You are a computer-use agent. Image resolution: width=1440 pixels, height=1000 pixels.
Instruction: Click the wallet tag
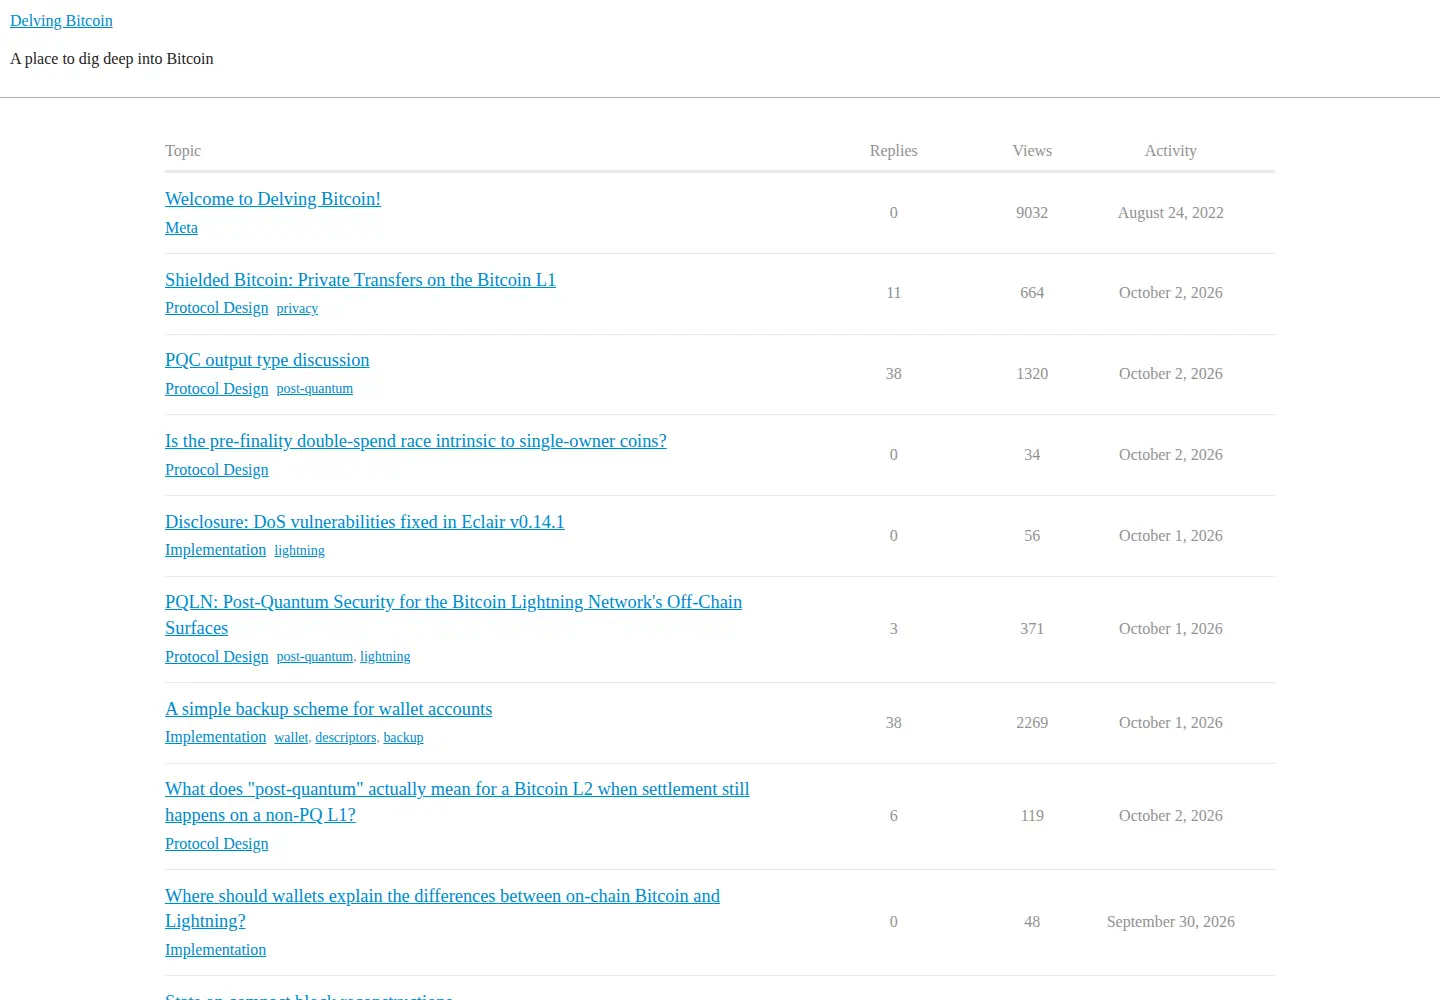click(x=291, y=738)
